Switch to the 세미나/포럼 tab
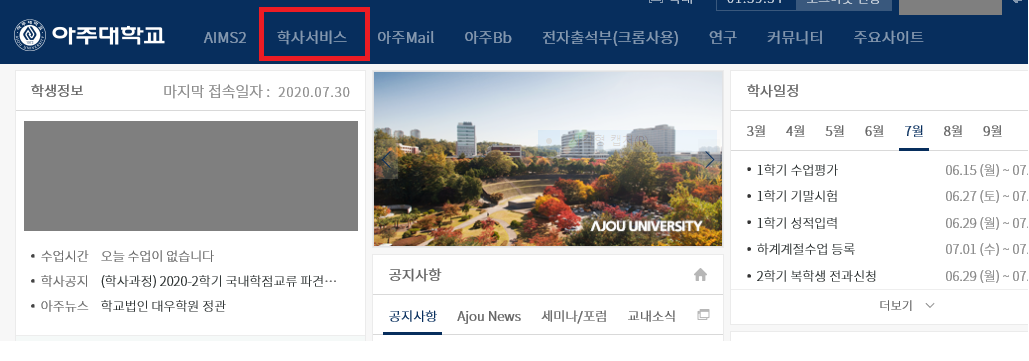The height and width of the screenshot is (361, 1029). 574,316
